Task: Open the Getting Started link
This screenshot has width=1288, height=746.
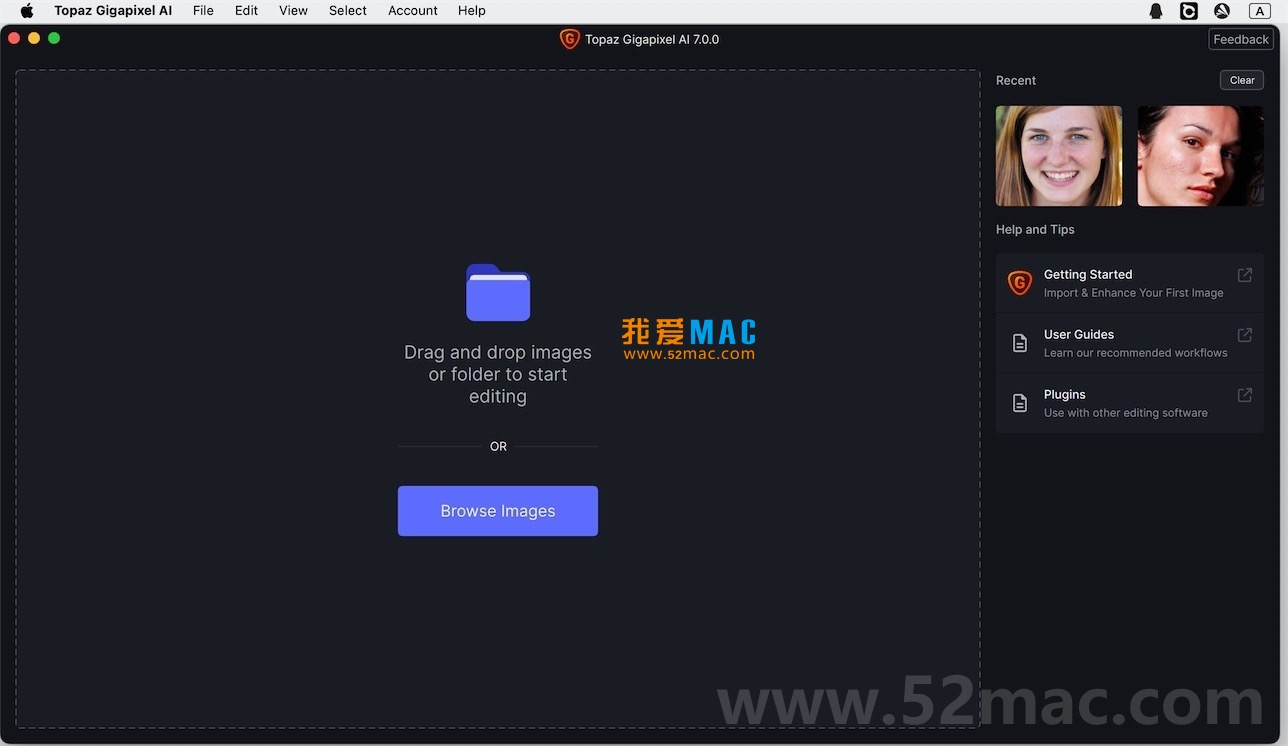Action: pyautogui.click(x=1130, y=283)
